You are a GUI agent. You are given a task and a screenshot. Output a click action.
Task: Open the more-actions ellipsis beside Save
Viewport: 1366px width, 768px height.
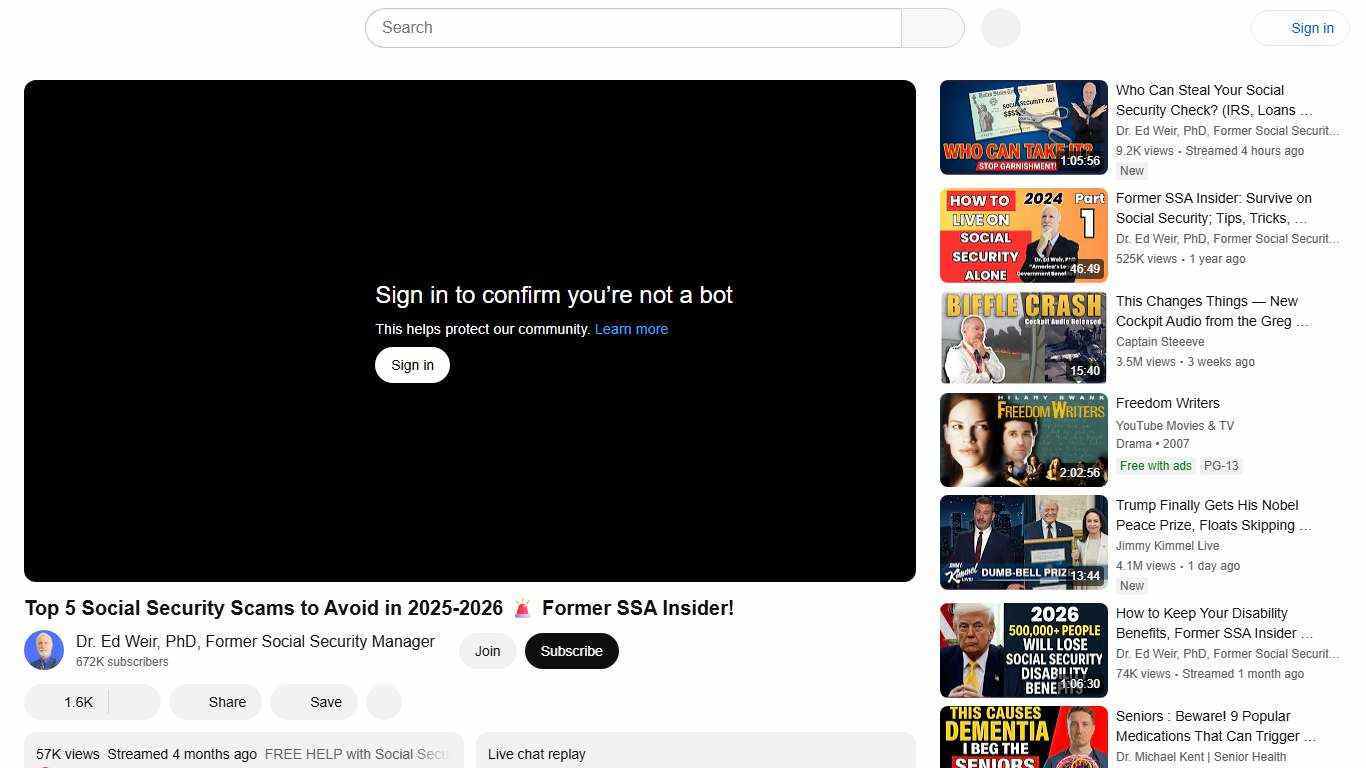point(383,701)
